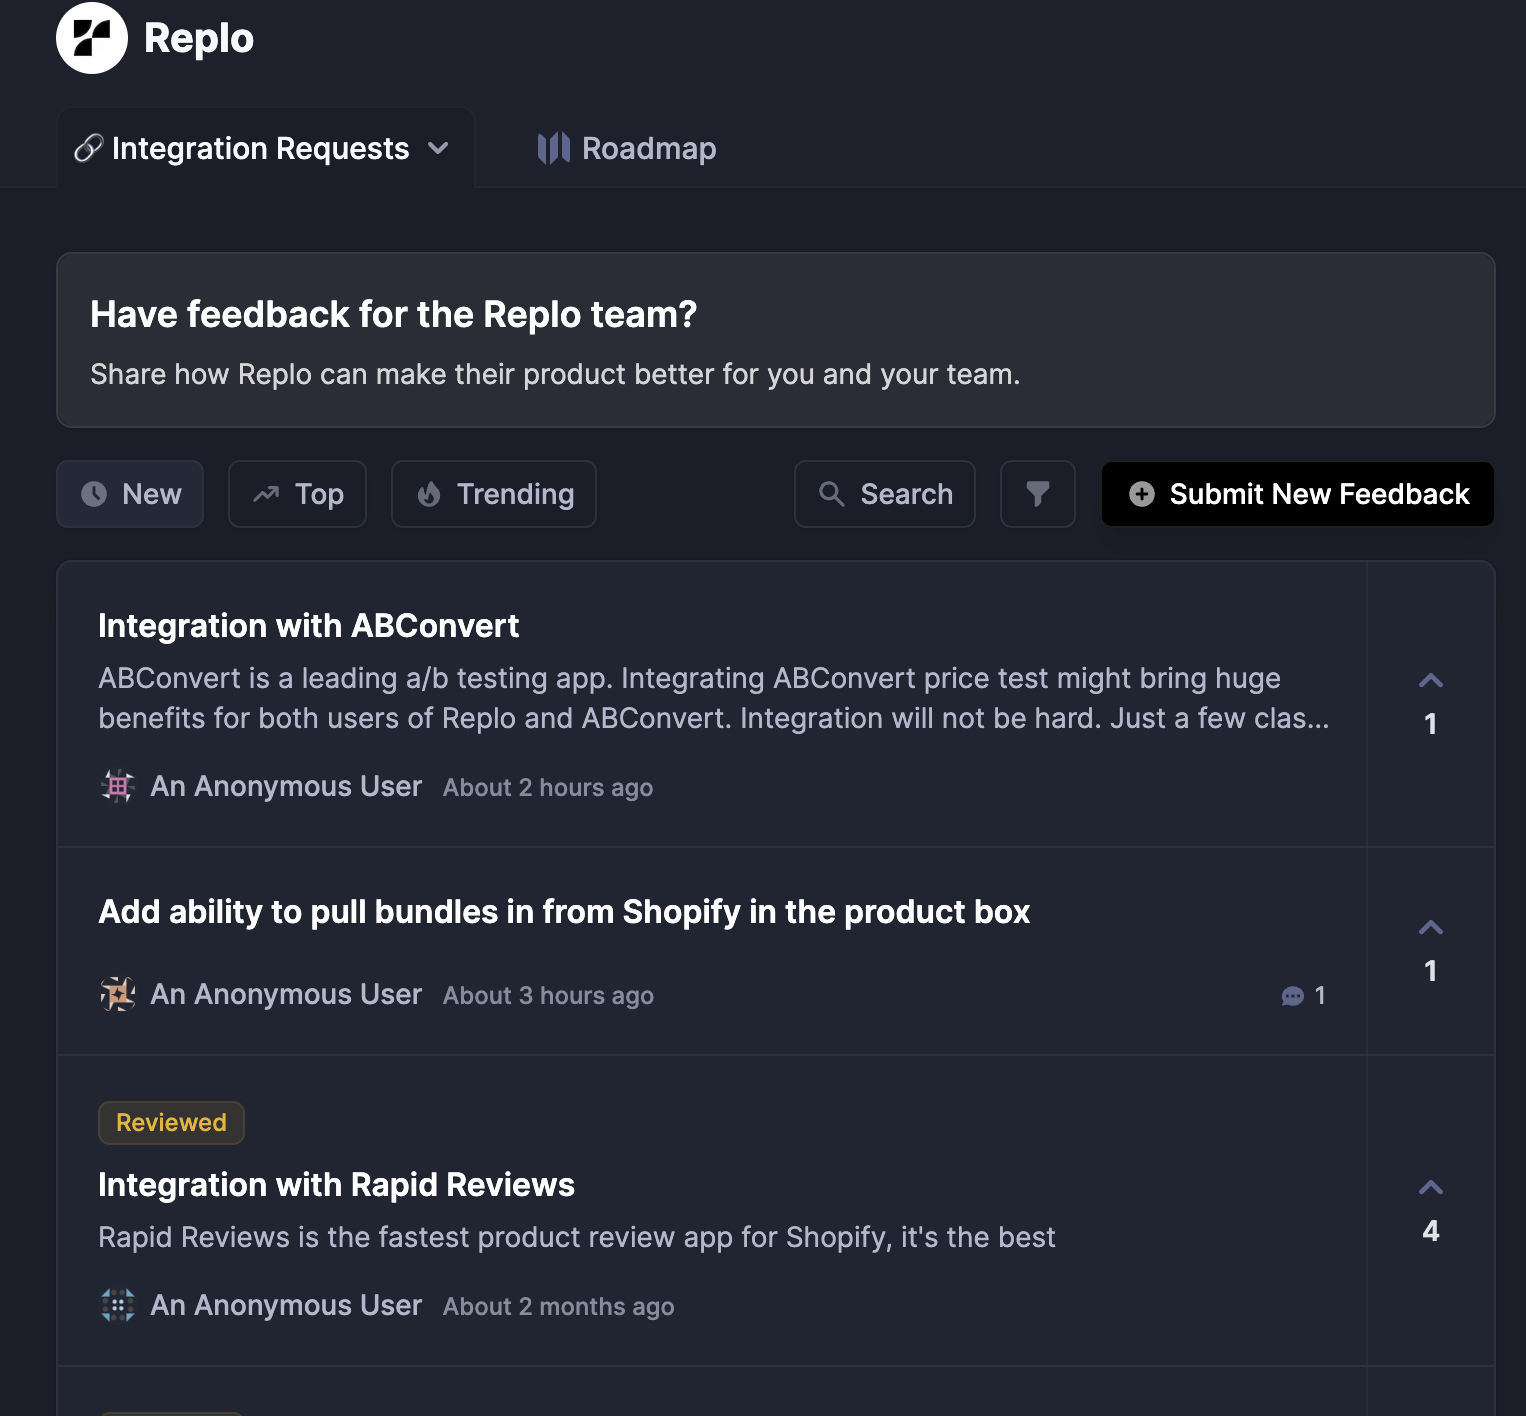Sort feedback by Top

[x=297, y=494]
